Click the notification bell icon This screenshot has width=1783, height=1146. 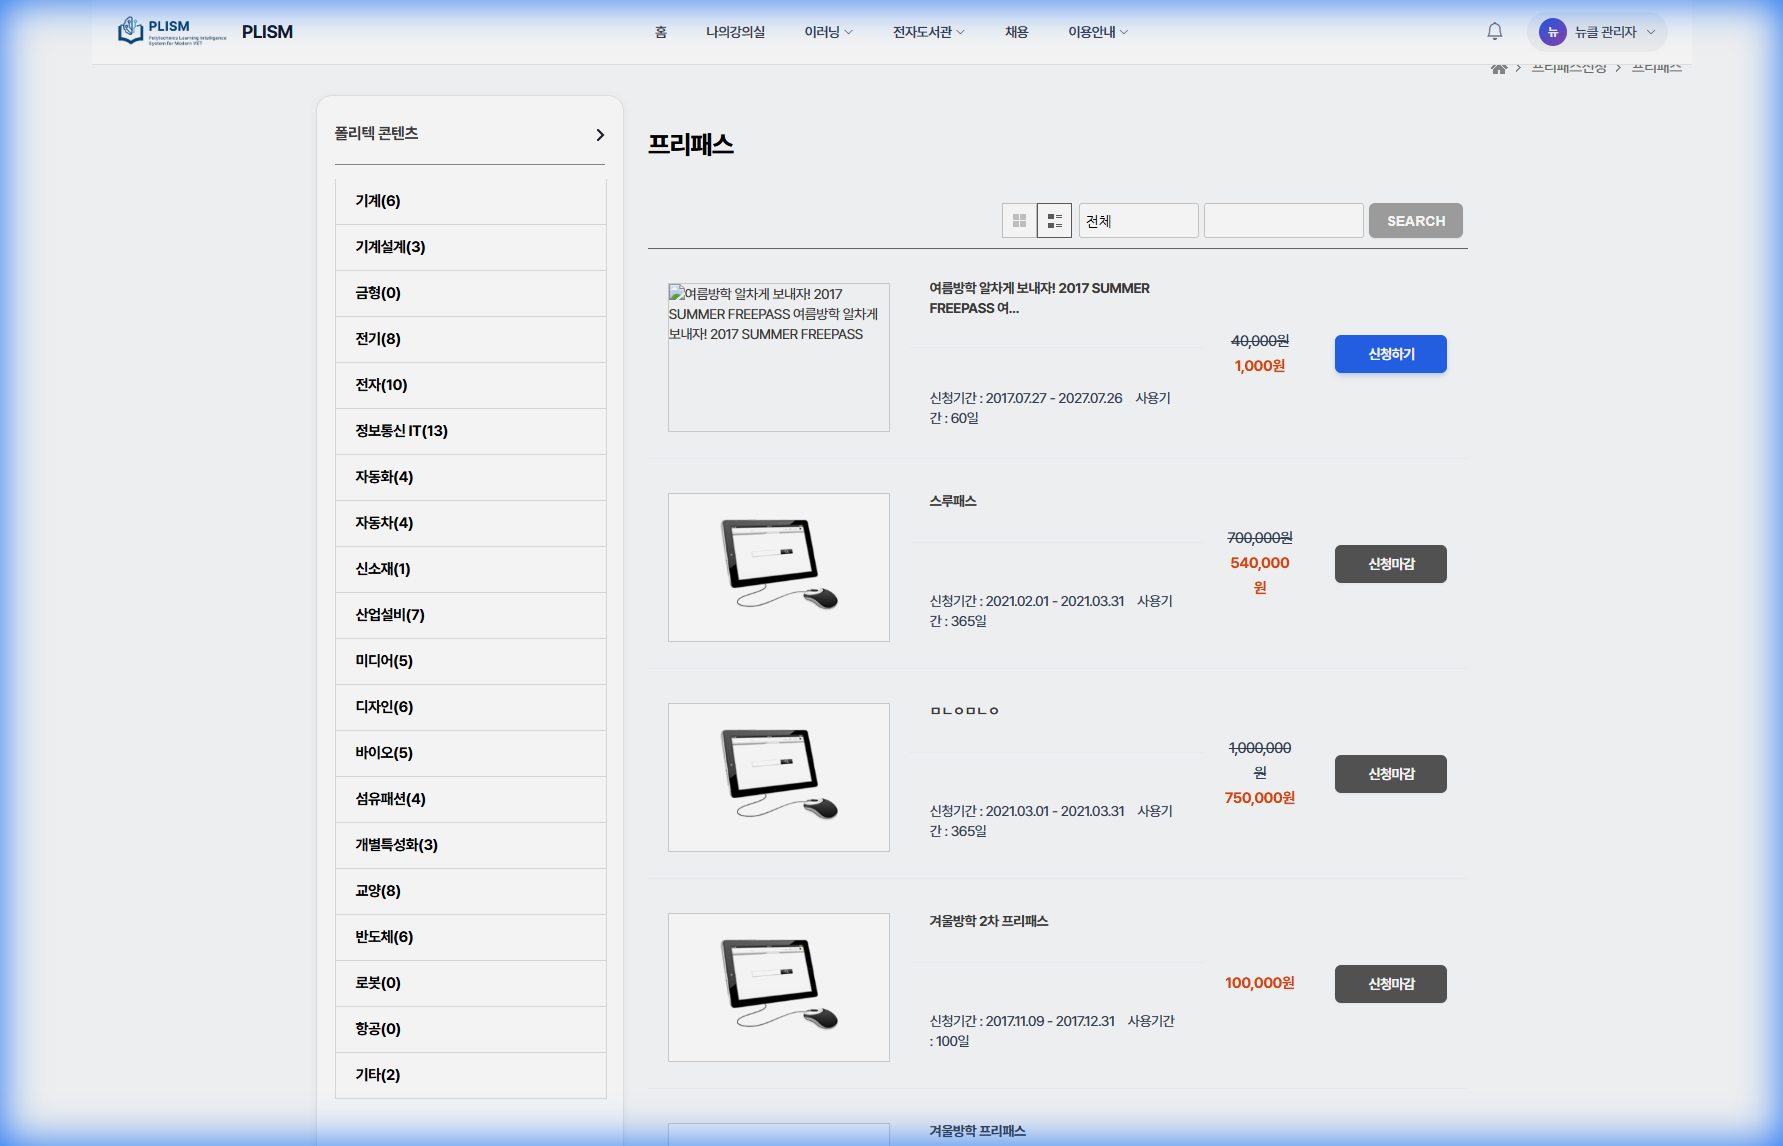1494,32
